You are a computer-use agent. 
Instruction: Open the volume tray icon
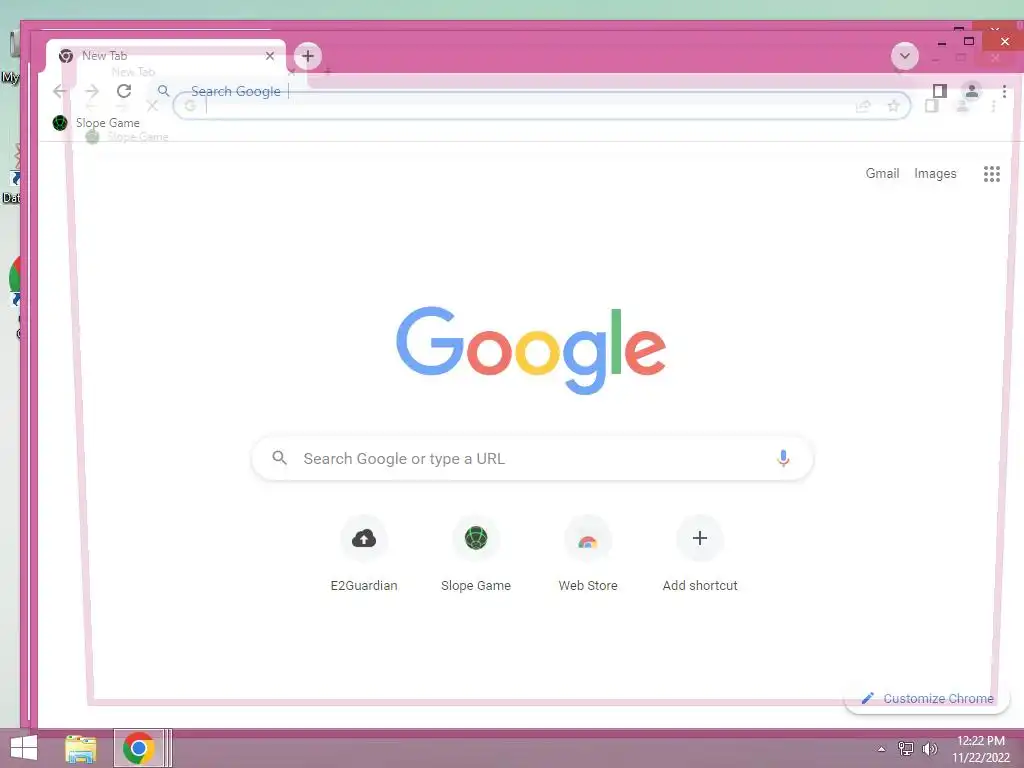tap(929, 748)
